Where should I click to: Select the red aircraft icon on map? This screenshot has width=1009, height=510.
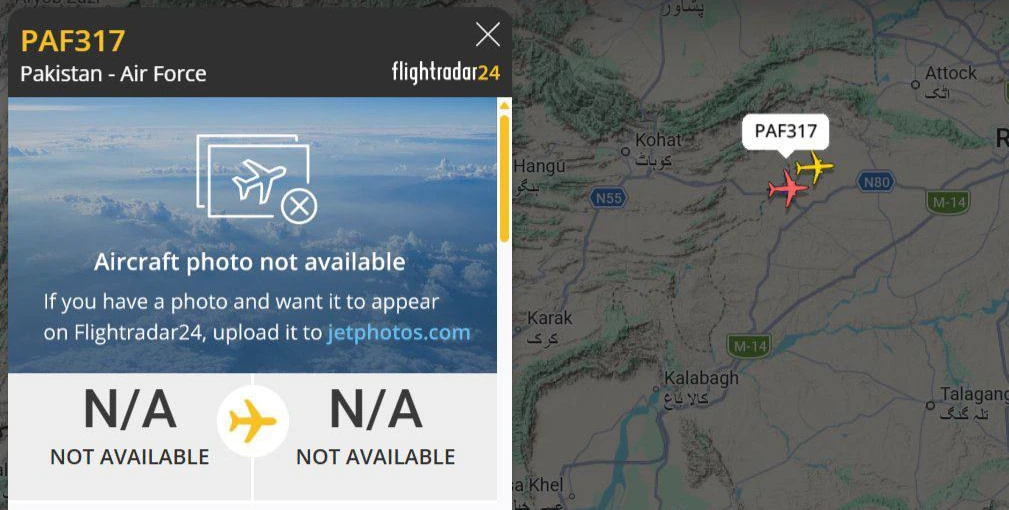(x=788, y=188)
